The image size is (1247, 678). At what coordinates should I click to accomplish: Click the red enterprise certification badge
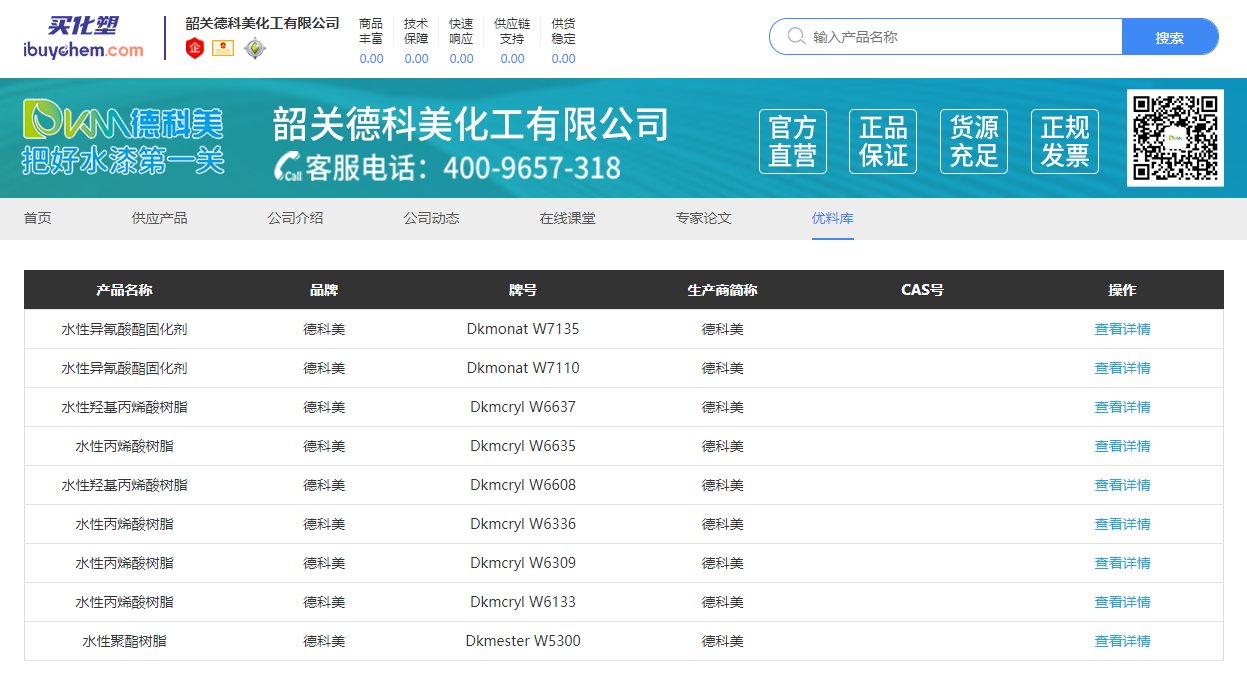195,48
